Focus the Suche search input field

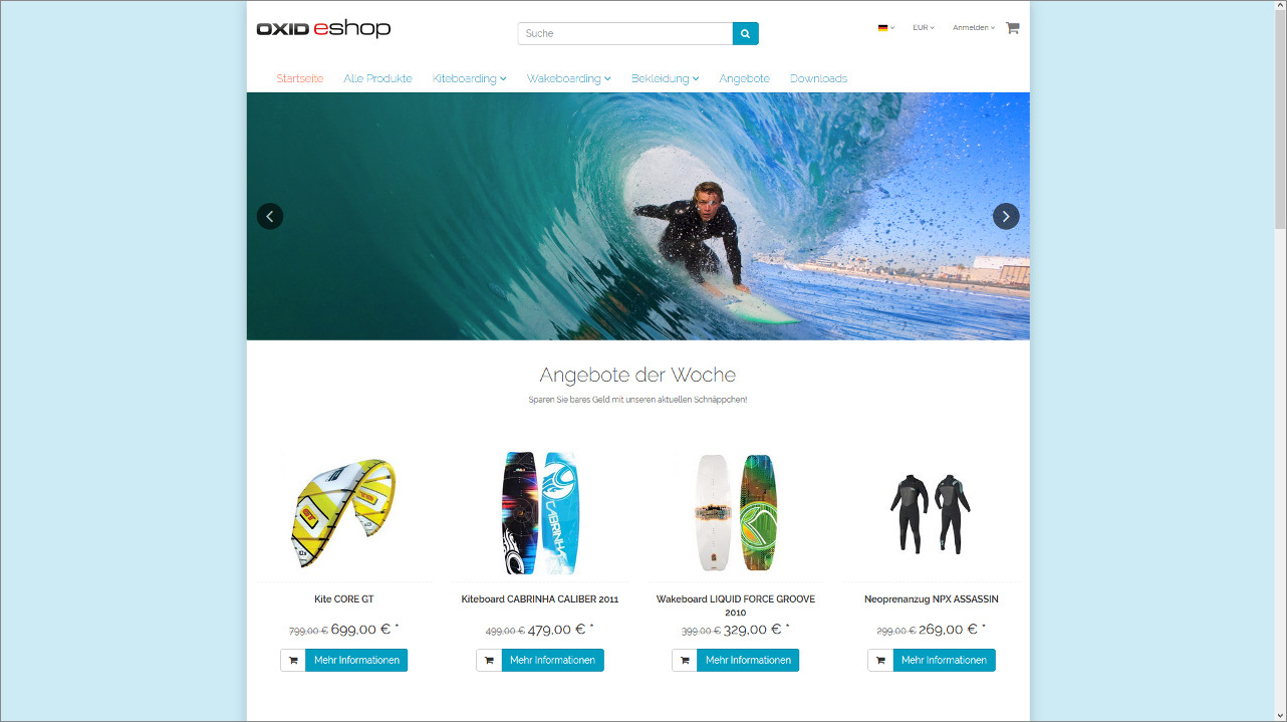click(625, 33)
